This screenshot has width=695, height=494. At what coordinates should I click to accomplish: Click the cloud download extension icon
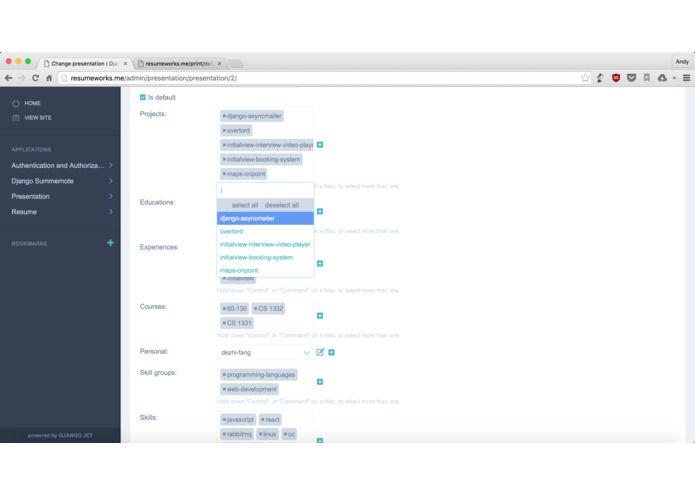tap(662, 78)
